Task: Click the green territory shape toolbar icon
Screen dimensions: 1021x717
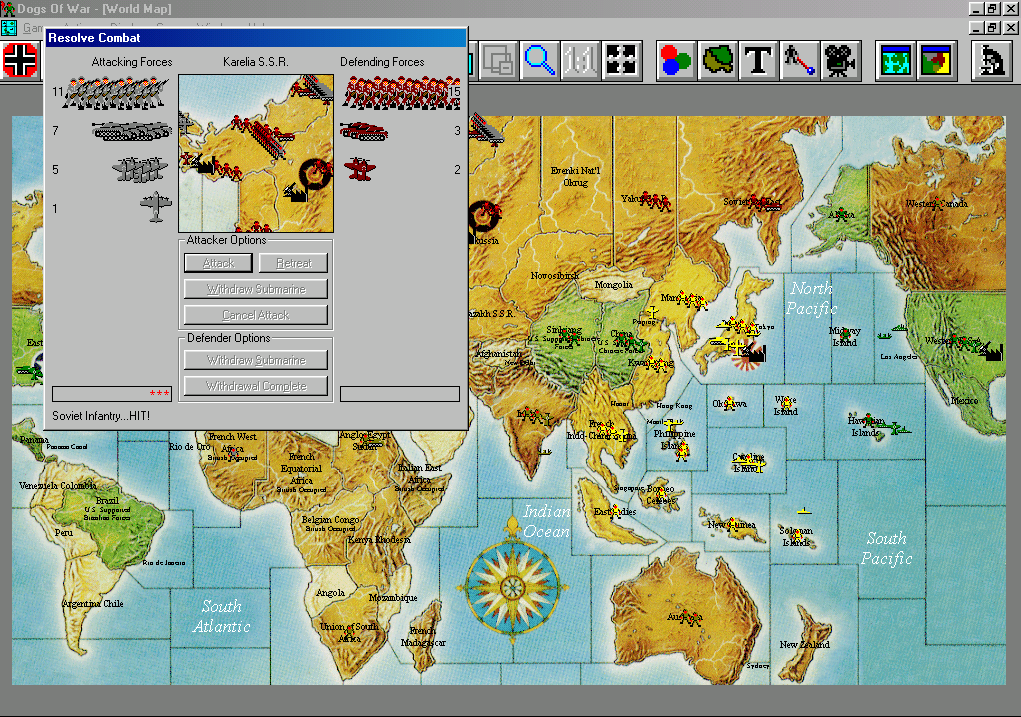Action: tap(717, 61)
